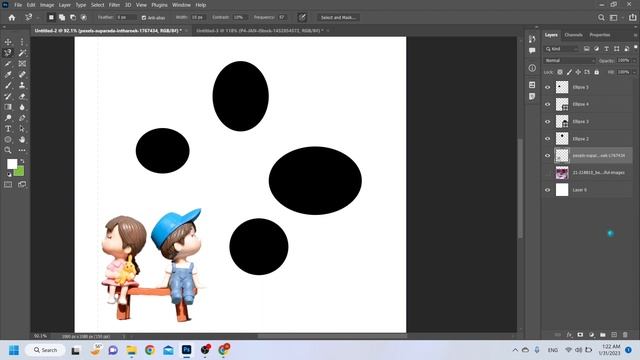This screenshot has height=360, width=640.
Task: Expand status bar info arrow
Action: pos(124,336)
